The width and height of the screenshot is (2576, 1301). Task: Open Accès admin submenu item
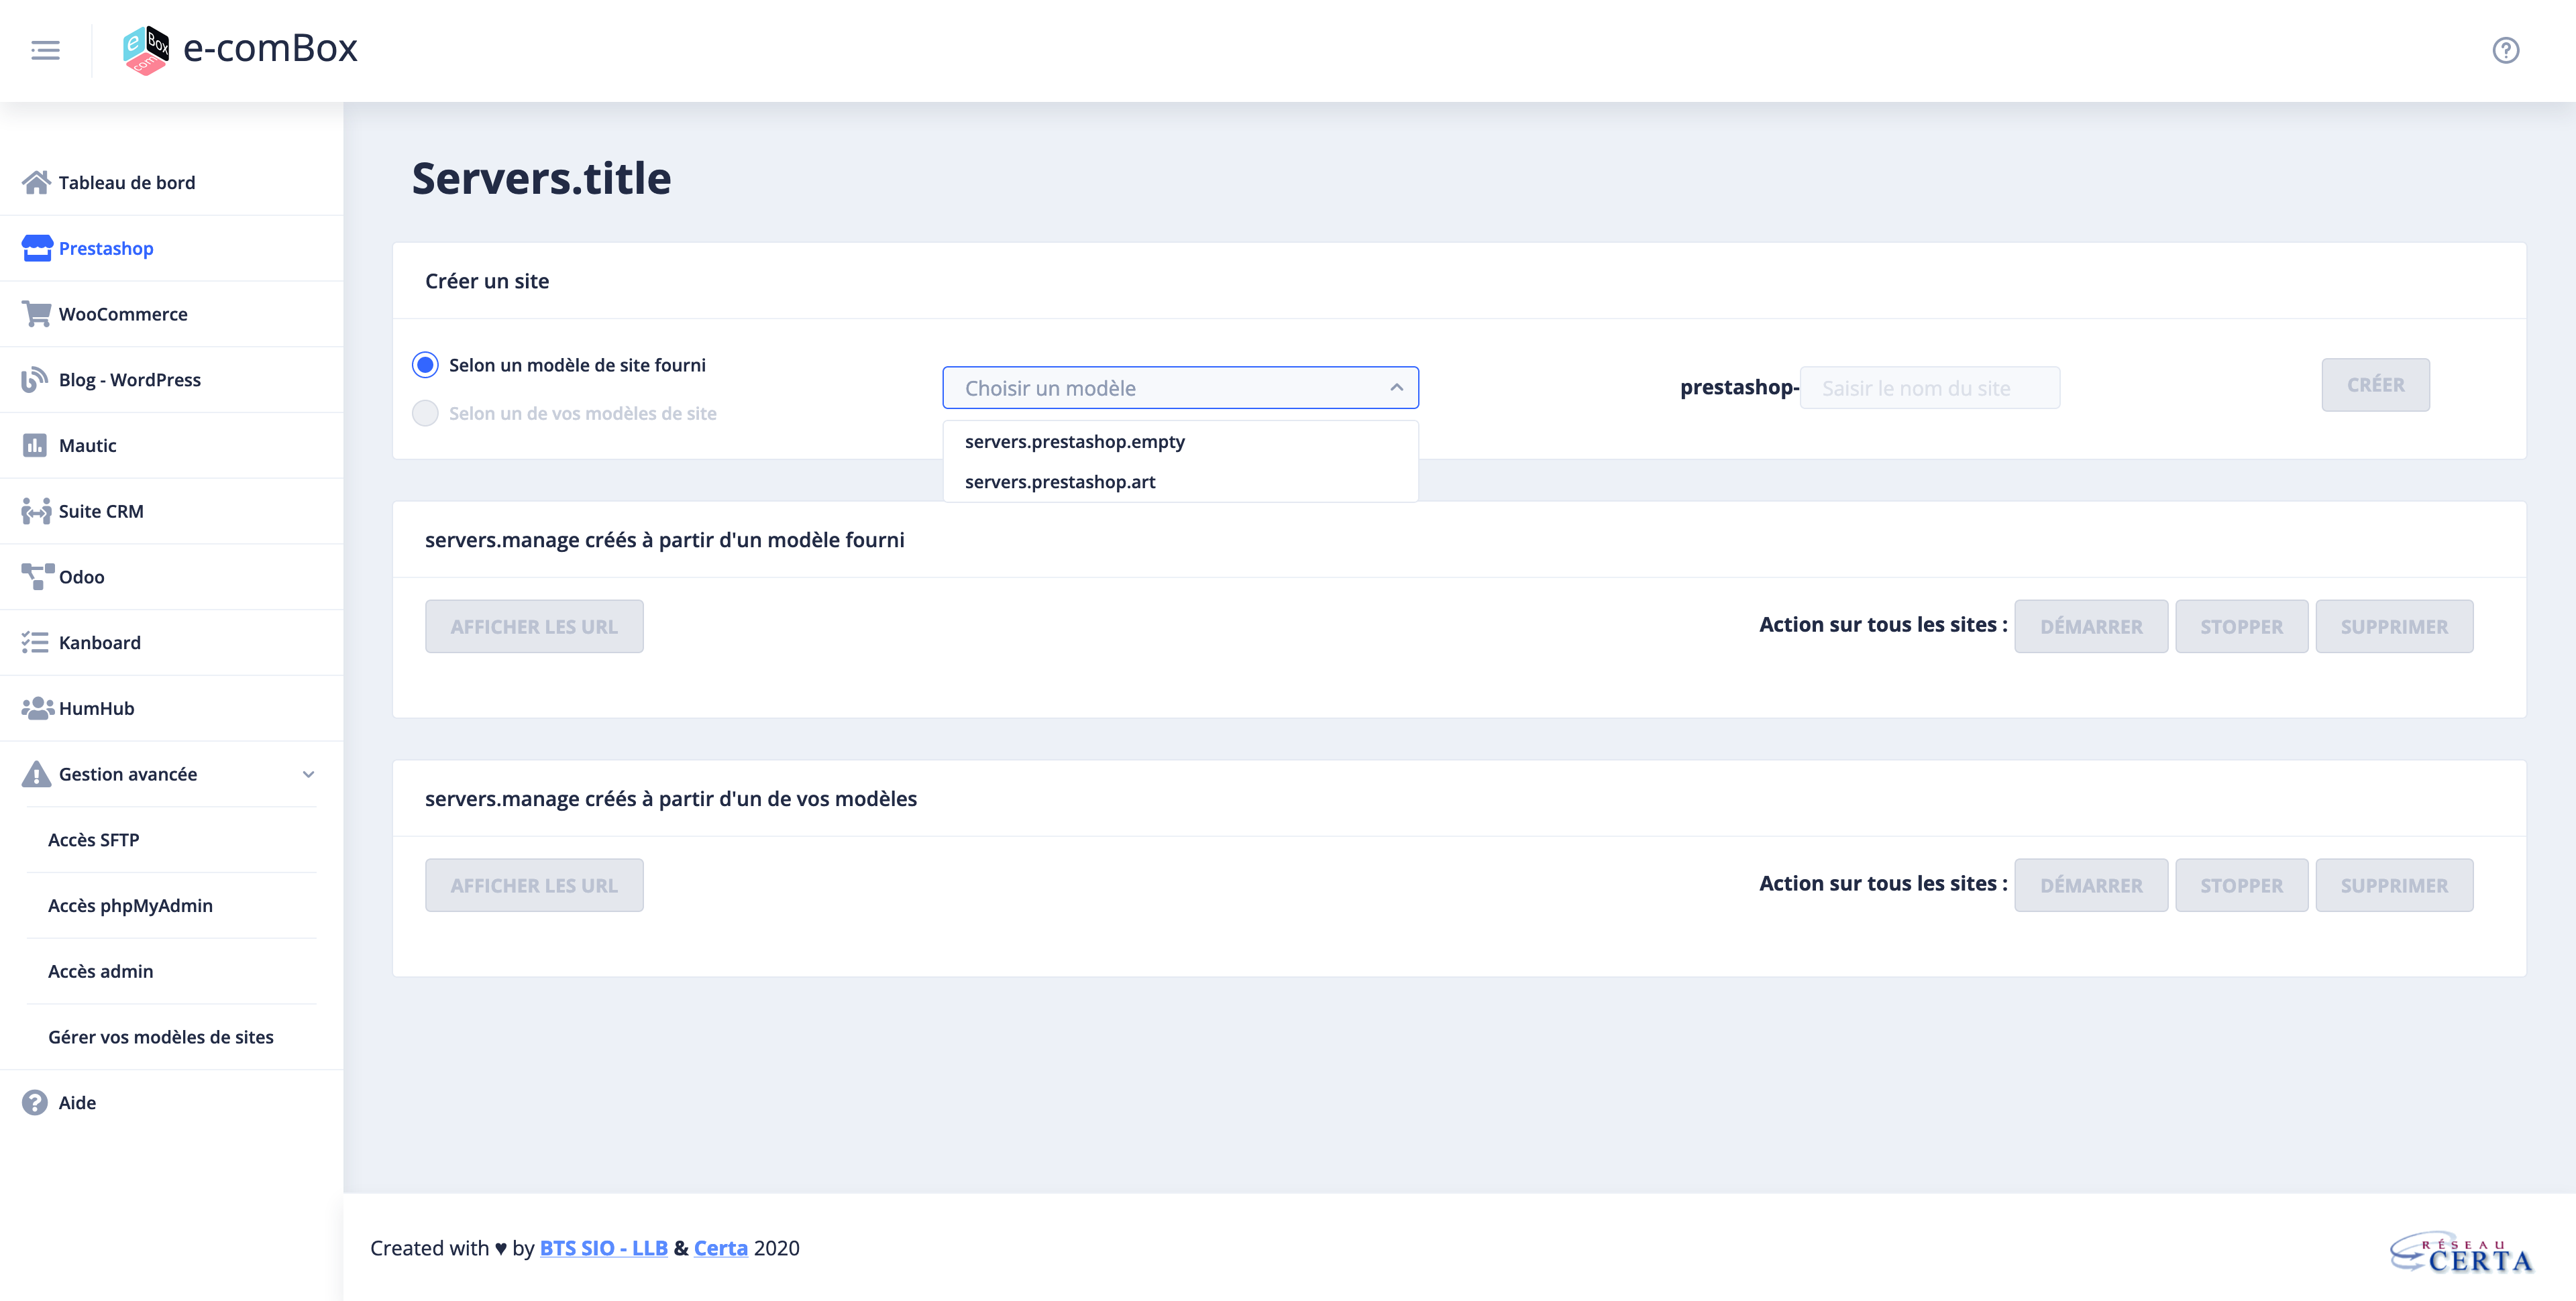pyautogui.click(x=171, y=971)
